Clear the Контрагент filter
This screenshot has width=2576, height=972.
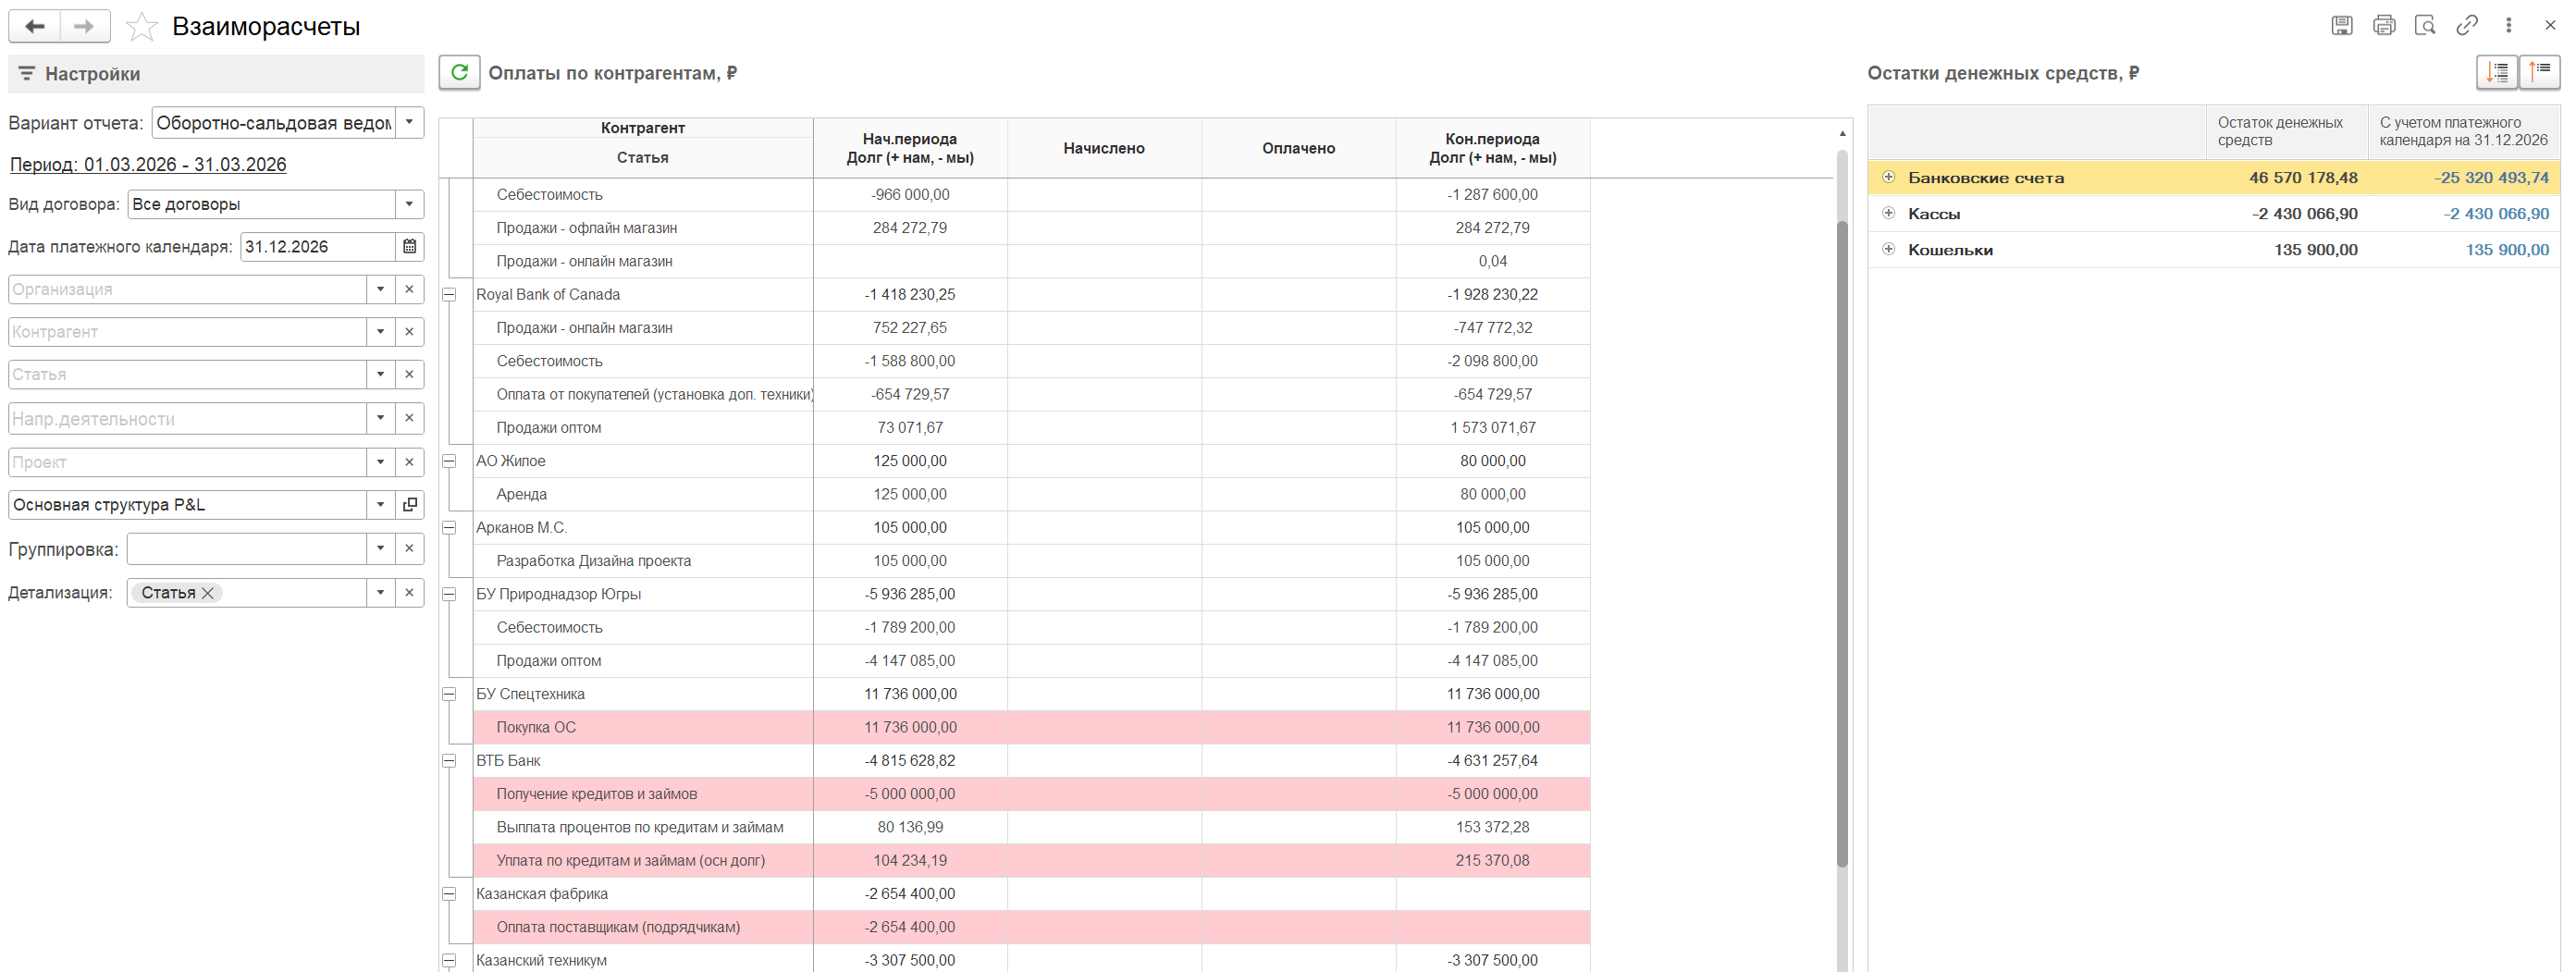point(409,331)
